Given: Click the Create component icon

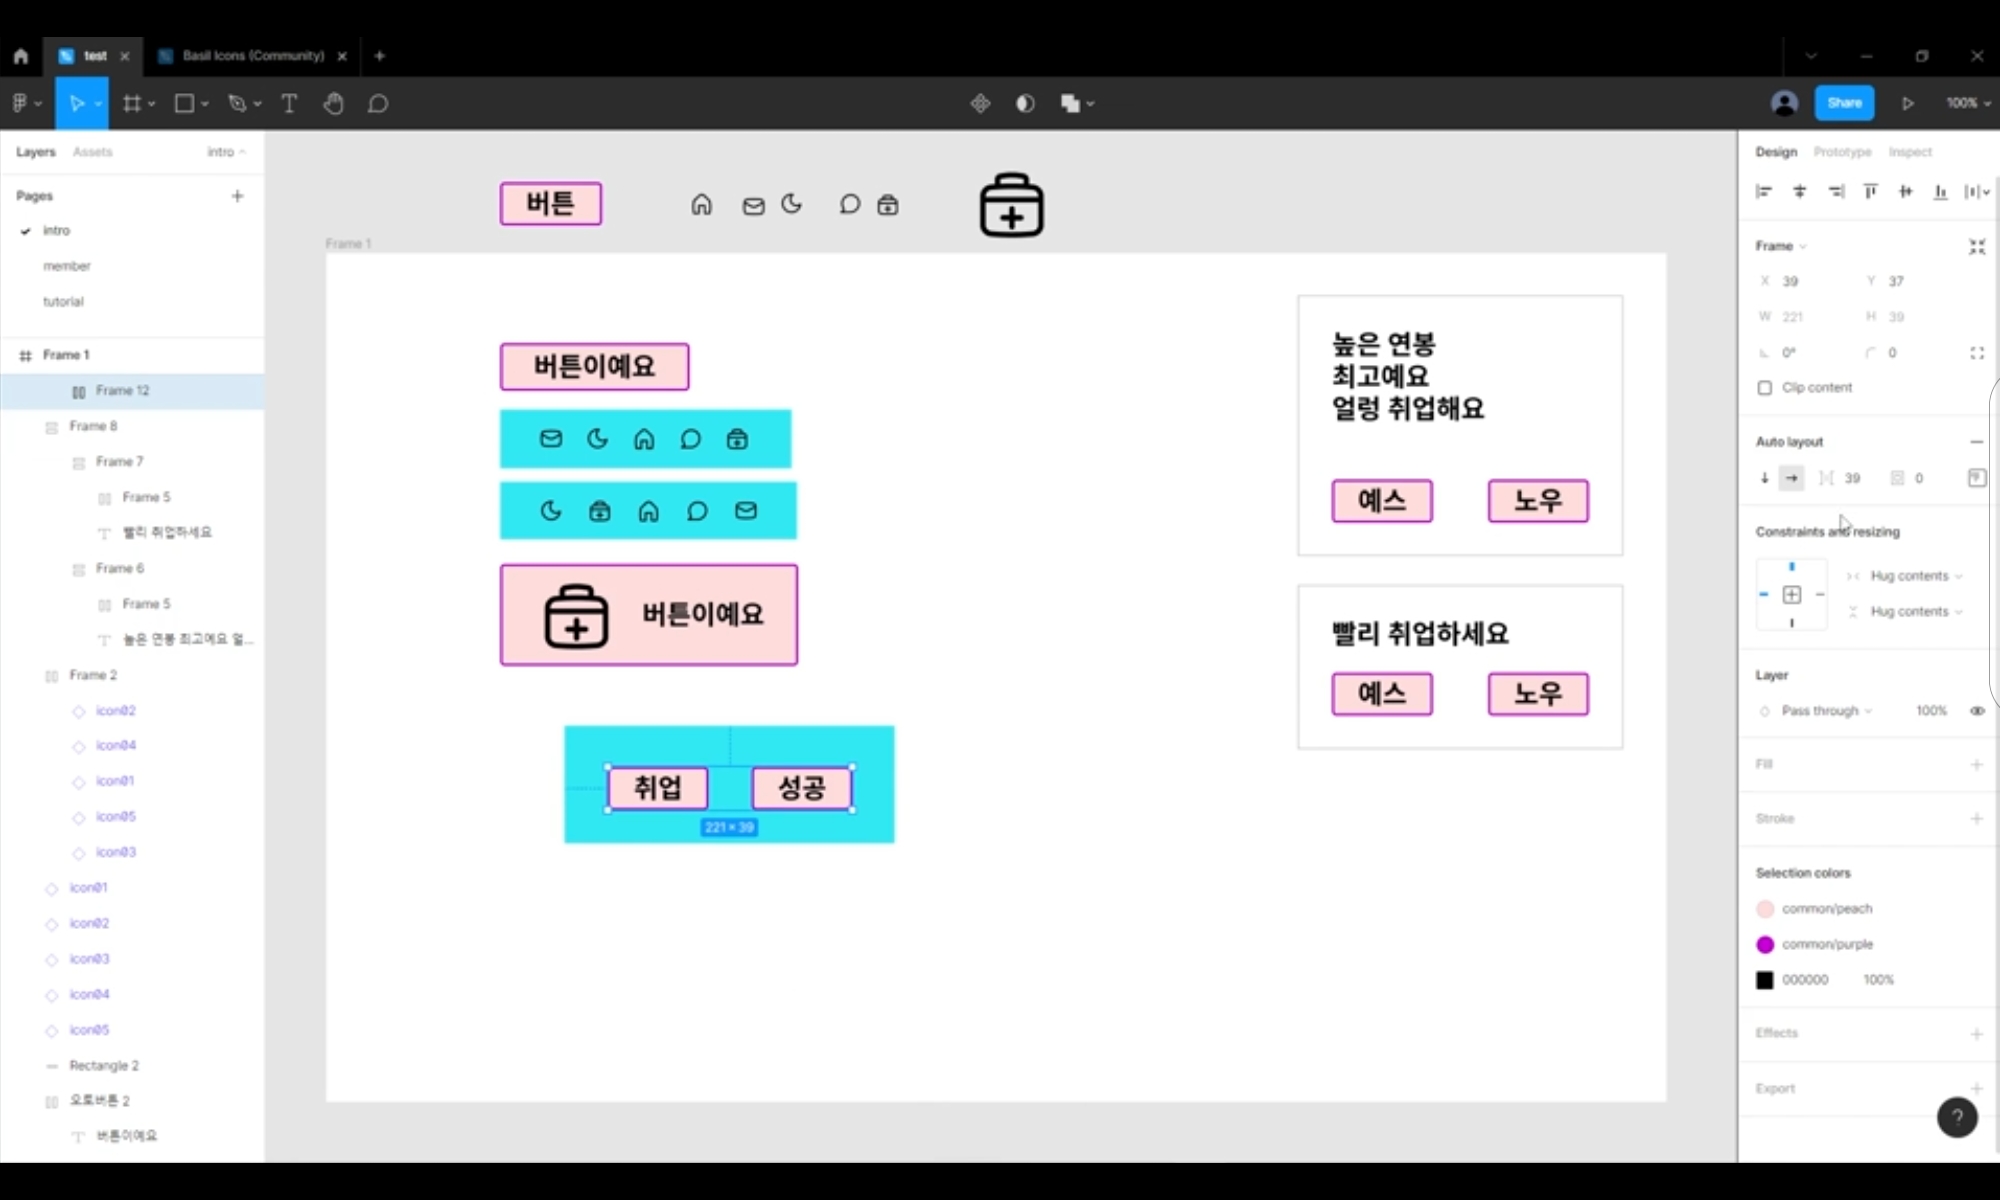Looking at the screenshot, I should point(980,103).
